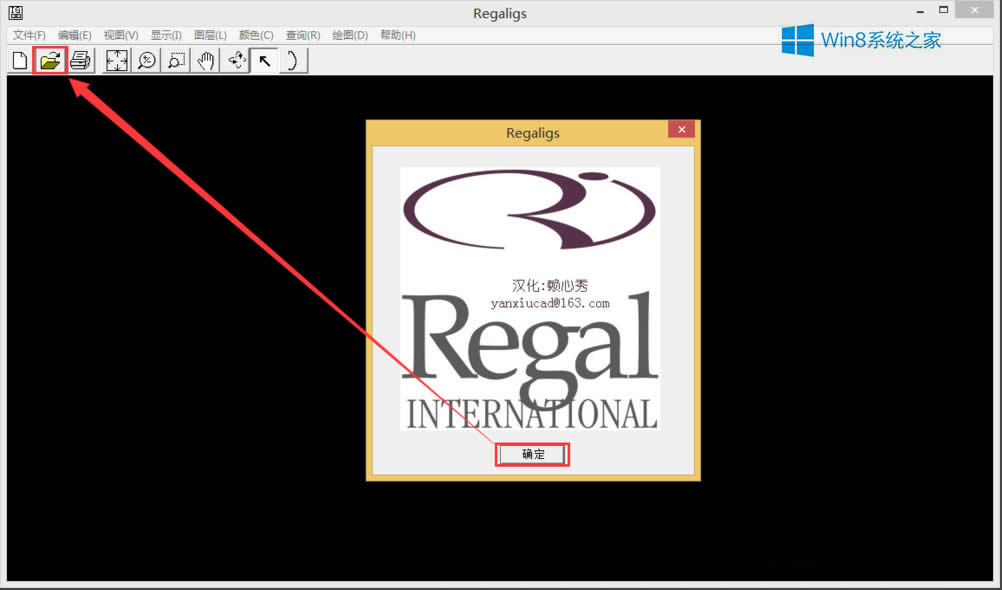Select the zoom percentage magnifier tool
The width and height of the screenshot is (1002, 590).
tap(147, 61)
